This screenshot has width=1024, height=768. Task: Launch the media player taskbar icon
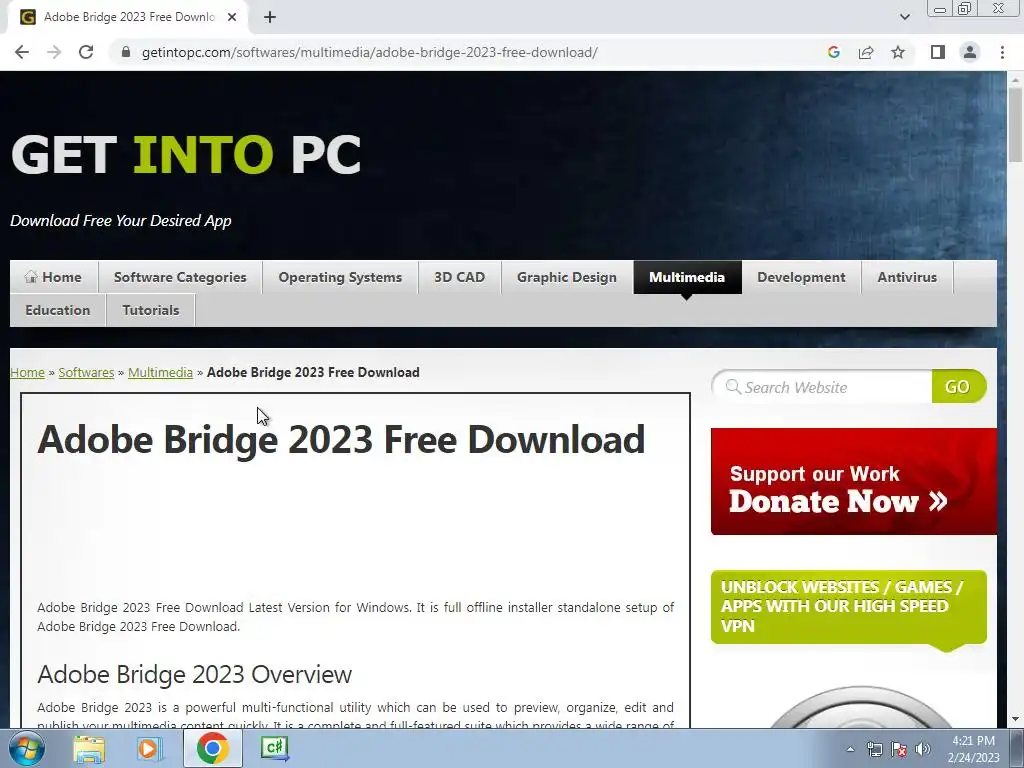[x=149, y=748]
